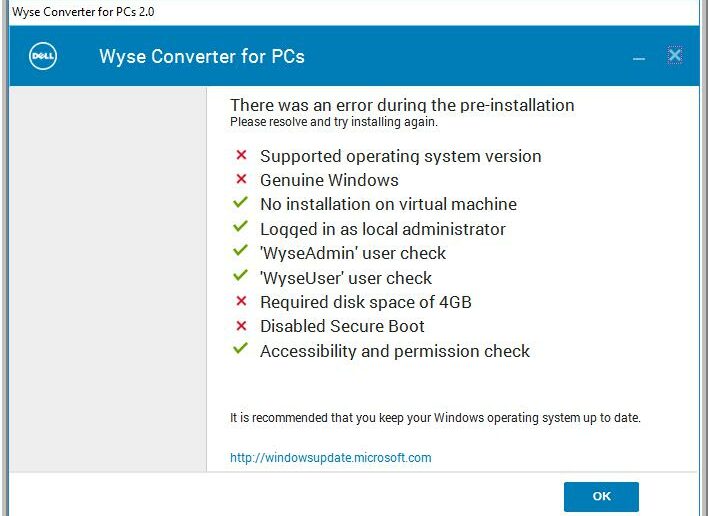Open the windowsupdate.microsoft.com link
This screenshot has height=516, width=708.
coord(331,458)
